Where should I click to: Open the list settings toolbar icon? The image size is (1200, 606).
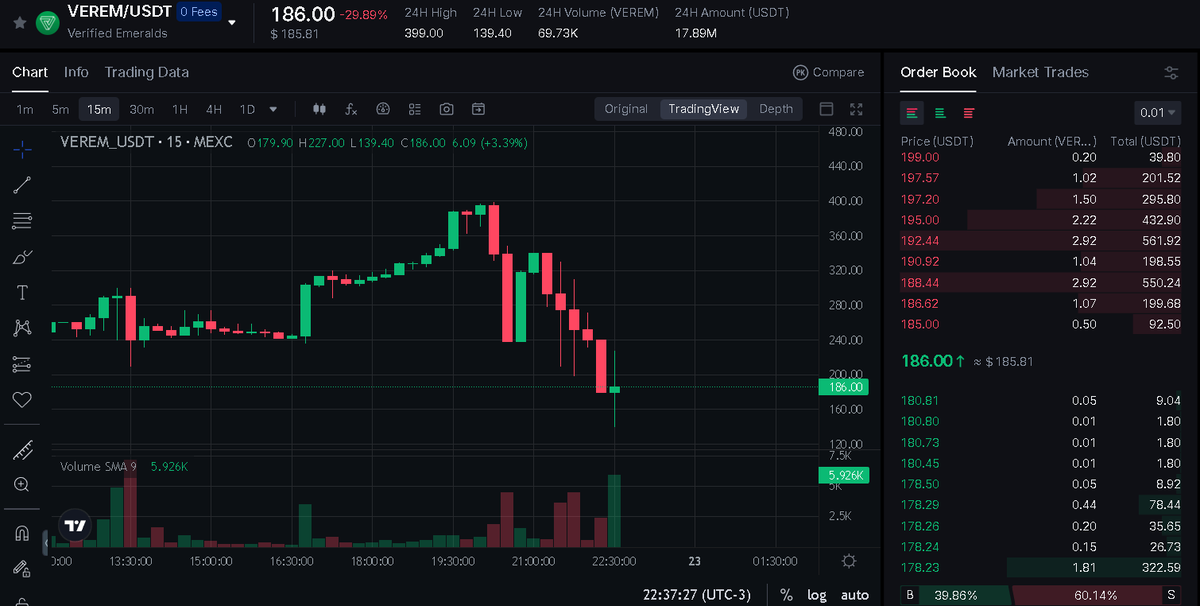click(414, 109)
